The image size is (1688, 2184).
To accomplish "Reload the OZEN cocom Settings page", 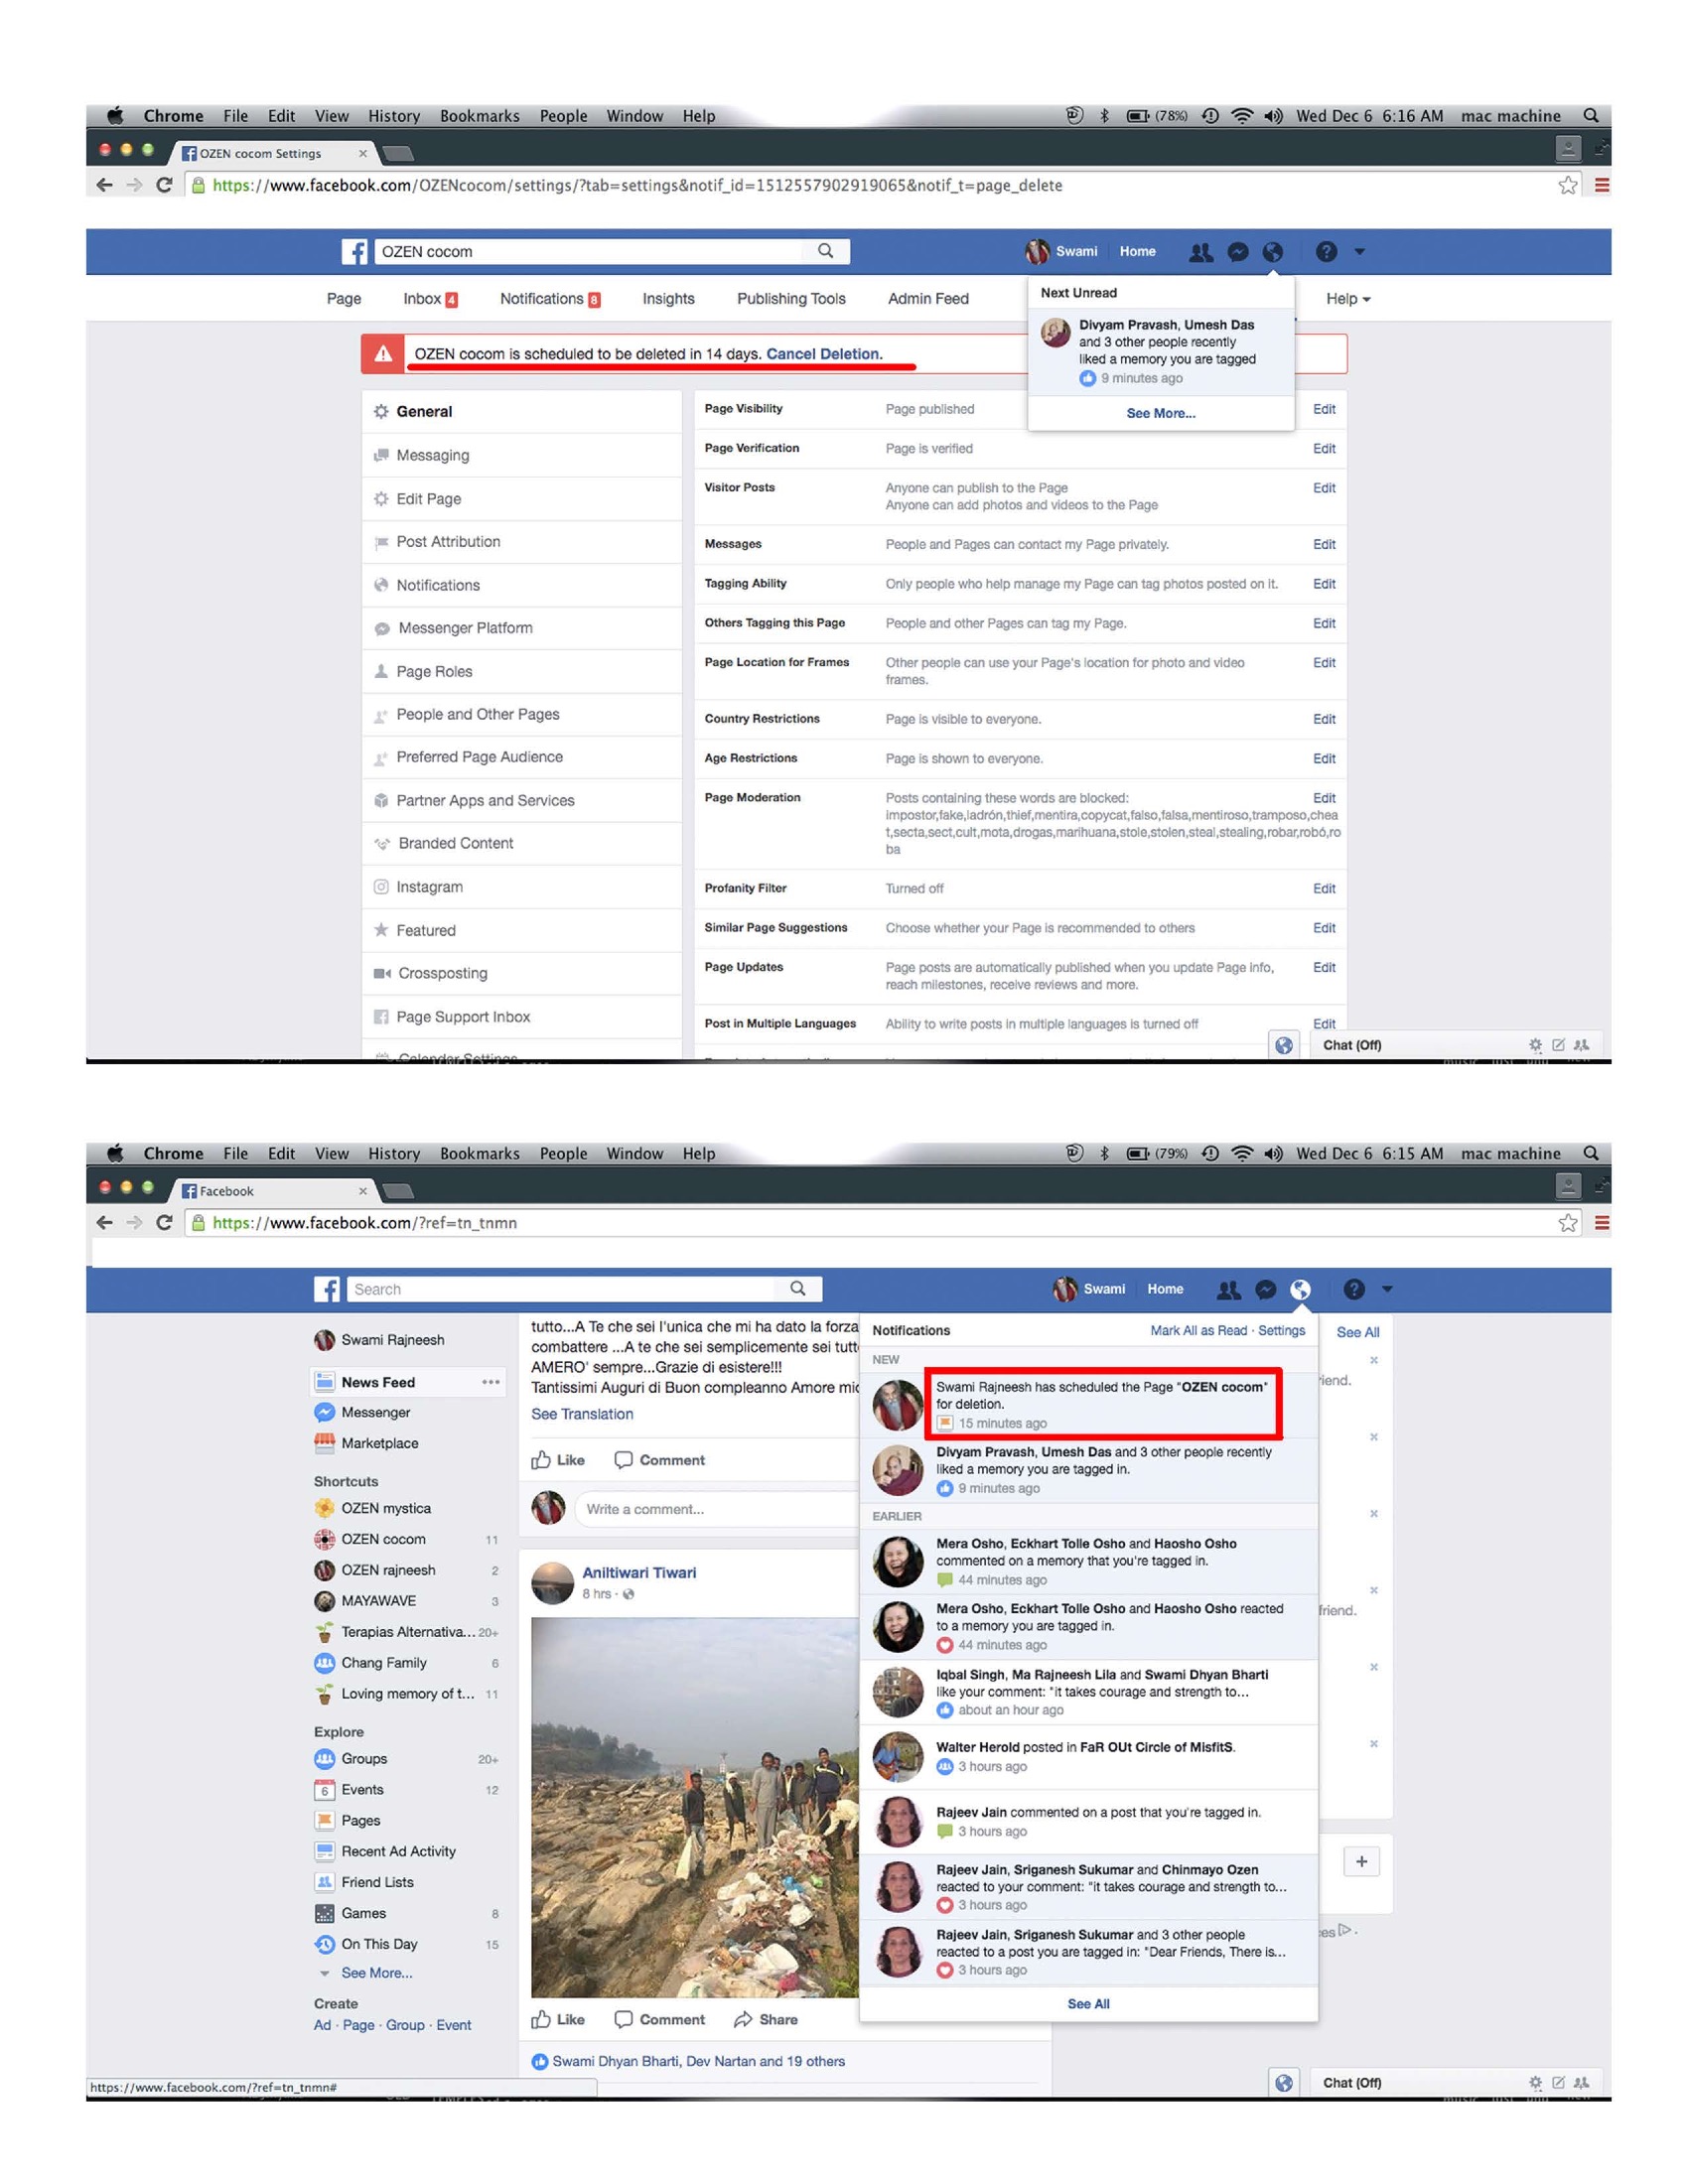I will [x=165, y=185].
